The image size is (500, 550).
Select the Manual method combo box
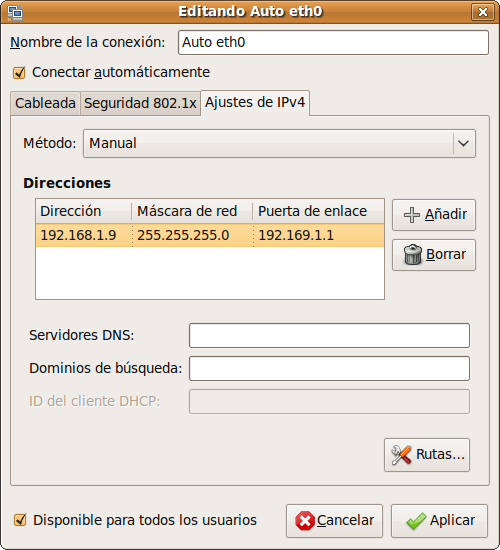tap(279, 143)
